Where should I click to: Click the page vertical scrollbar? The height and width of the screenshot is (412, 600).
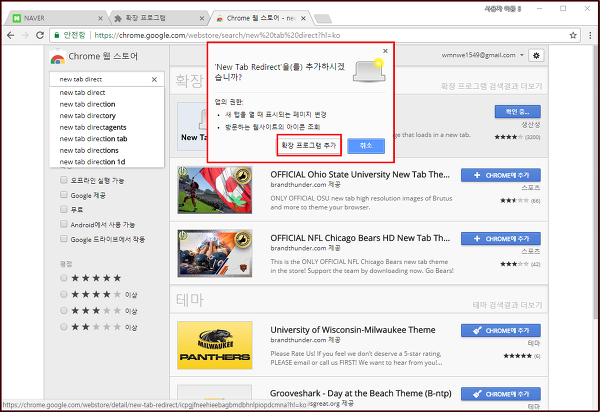point(595,184)
